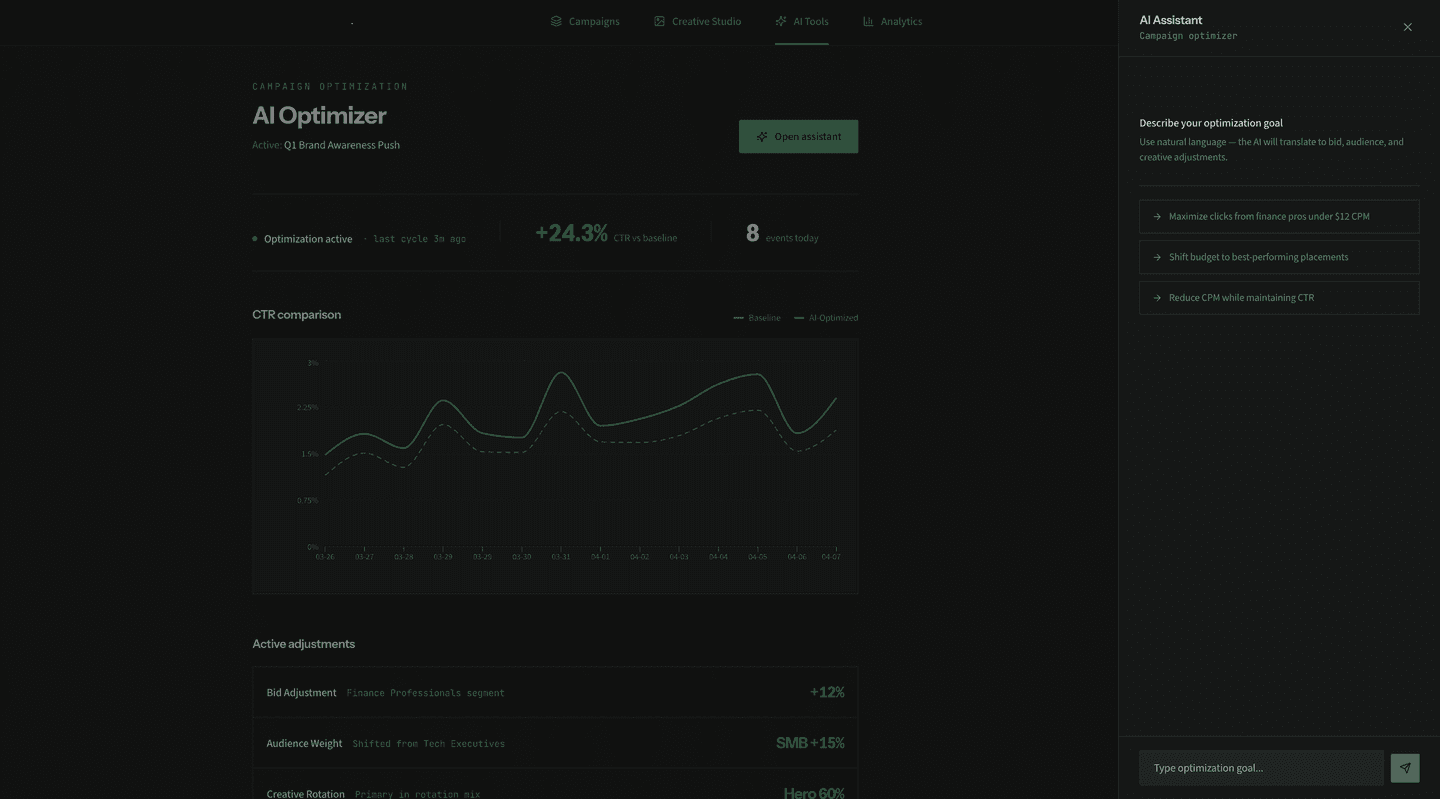
Task: Select the Campaigns layers icon in navigation
Action: tap(557, 21)
